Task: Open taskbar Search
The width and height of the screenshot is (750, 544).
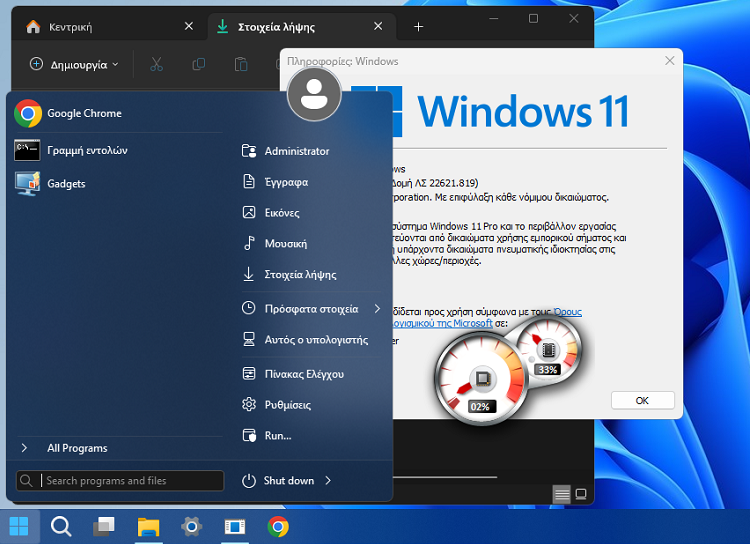Action: coord(61,527)
